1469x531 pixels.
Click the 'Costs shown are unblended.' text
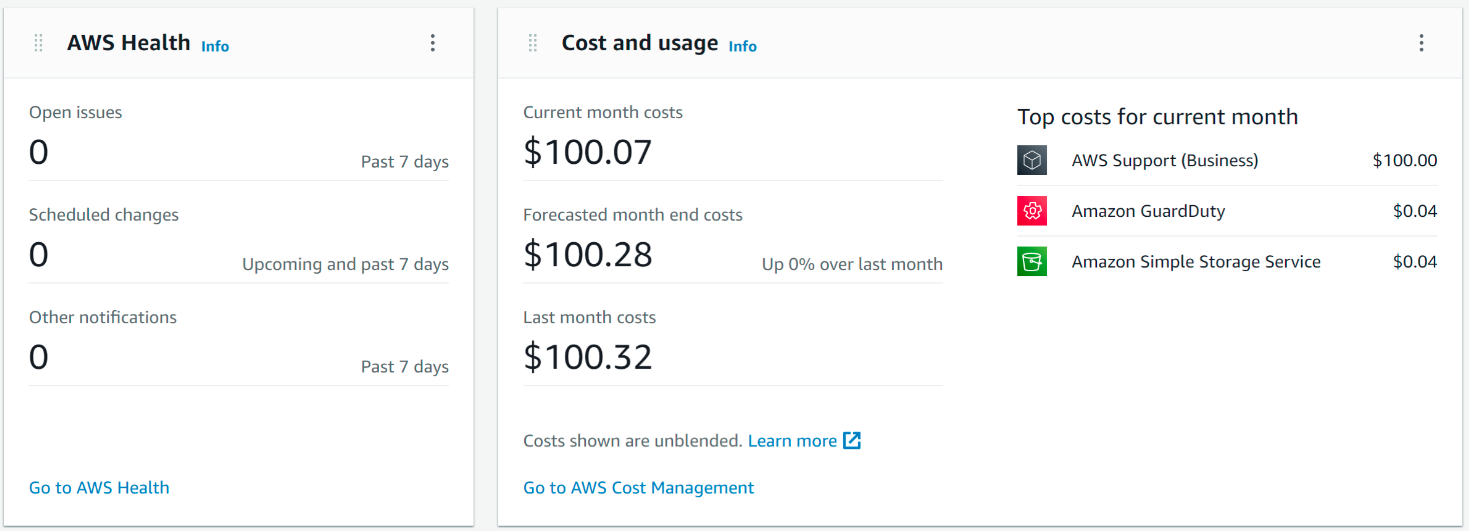click(633, 441)
